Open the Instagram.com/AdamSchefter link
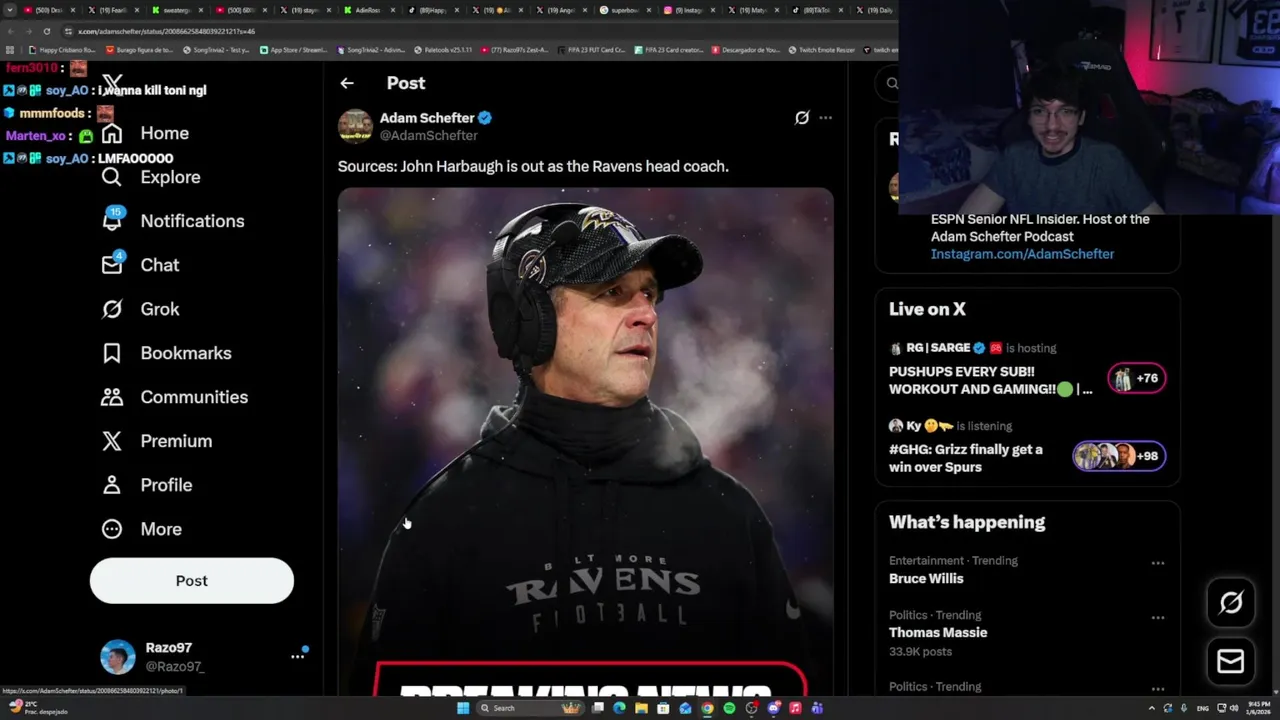1280x720 pixels. point(1022,254)
